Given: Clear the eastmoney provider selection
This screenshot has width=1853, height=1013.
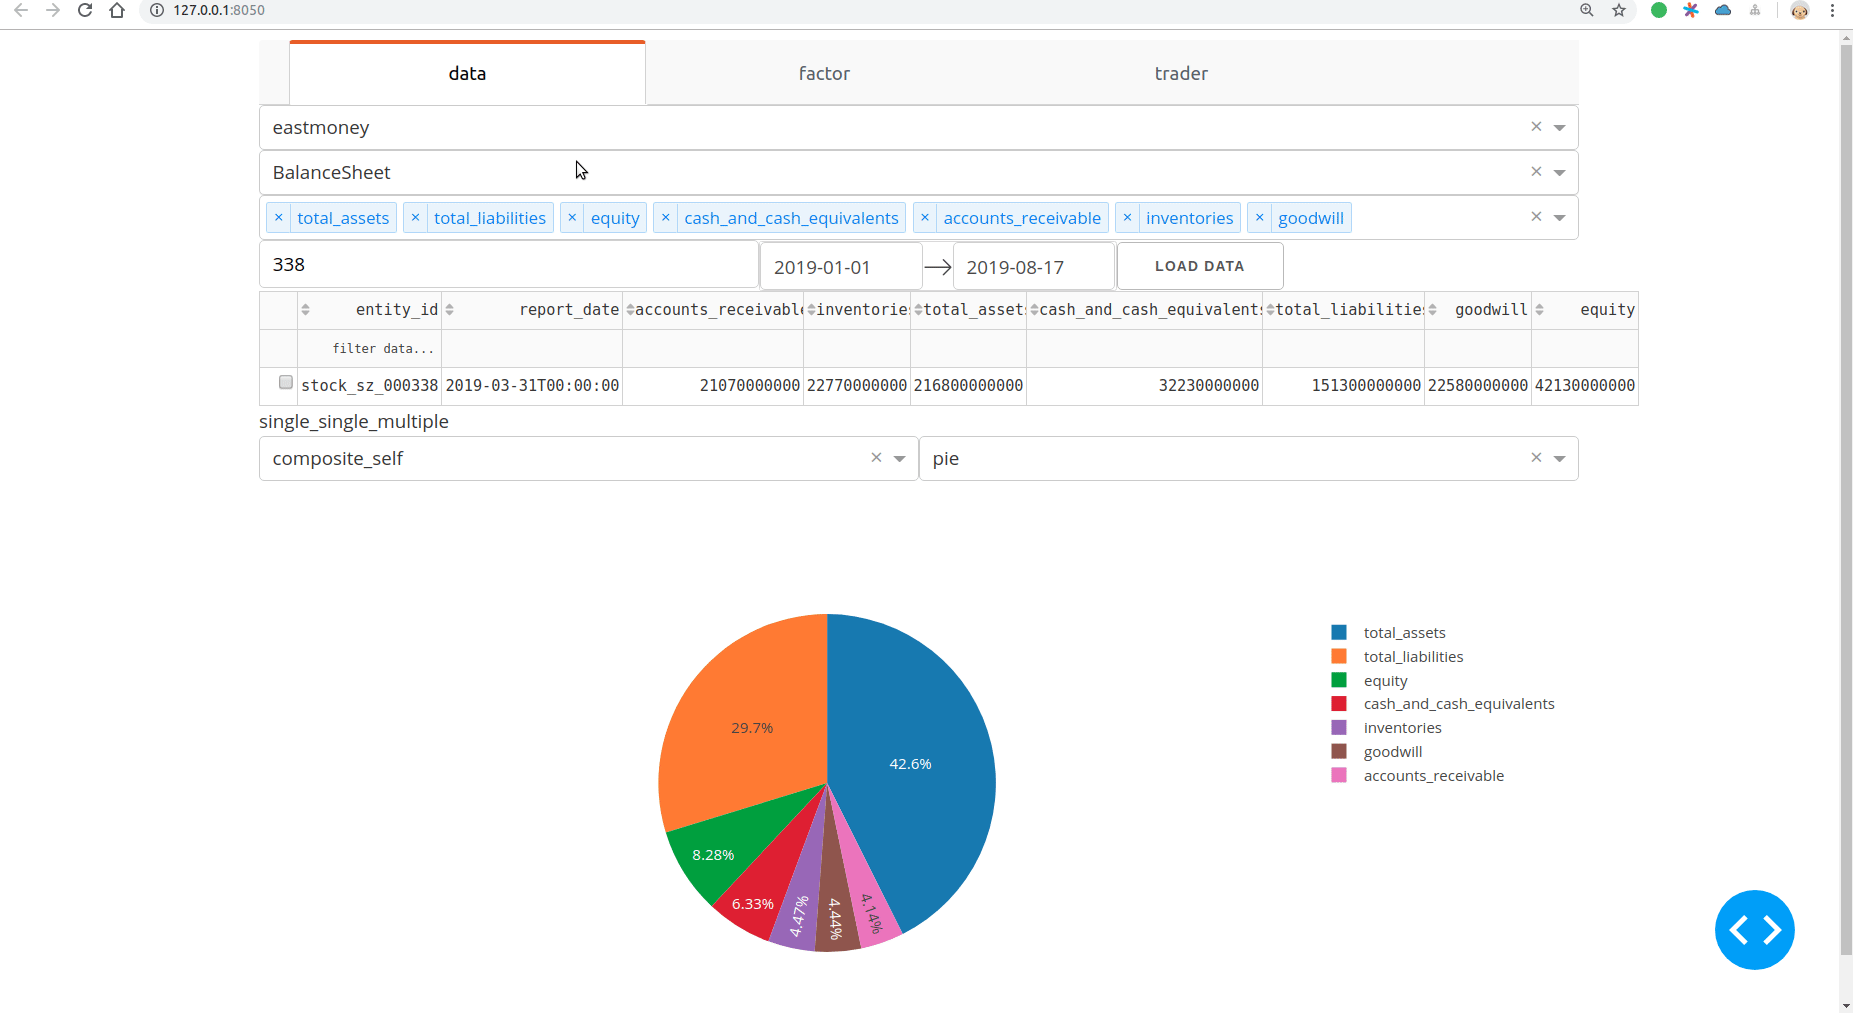Looking at the screenshot, I should coord(1536,127).
